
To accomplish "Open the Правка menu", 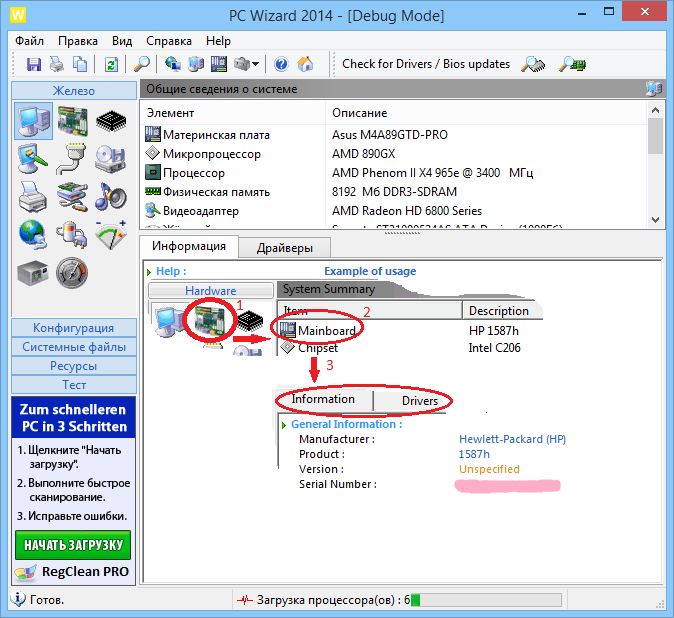I will coord(78,41).
